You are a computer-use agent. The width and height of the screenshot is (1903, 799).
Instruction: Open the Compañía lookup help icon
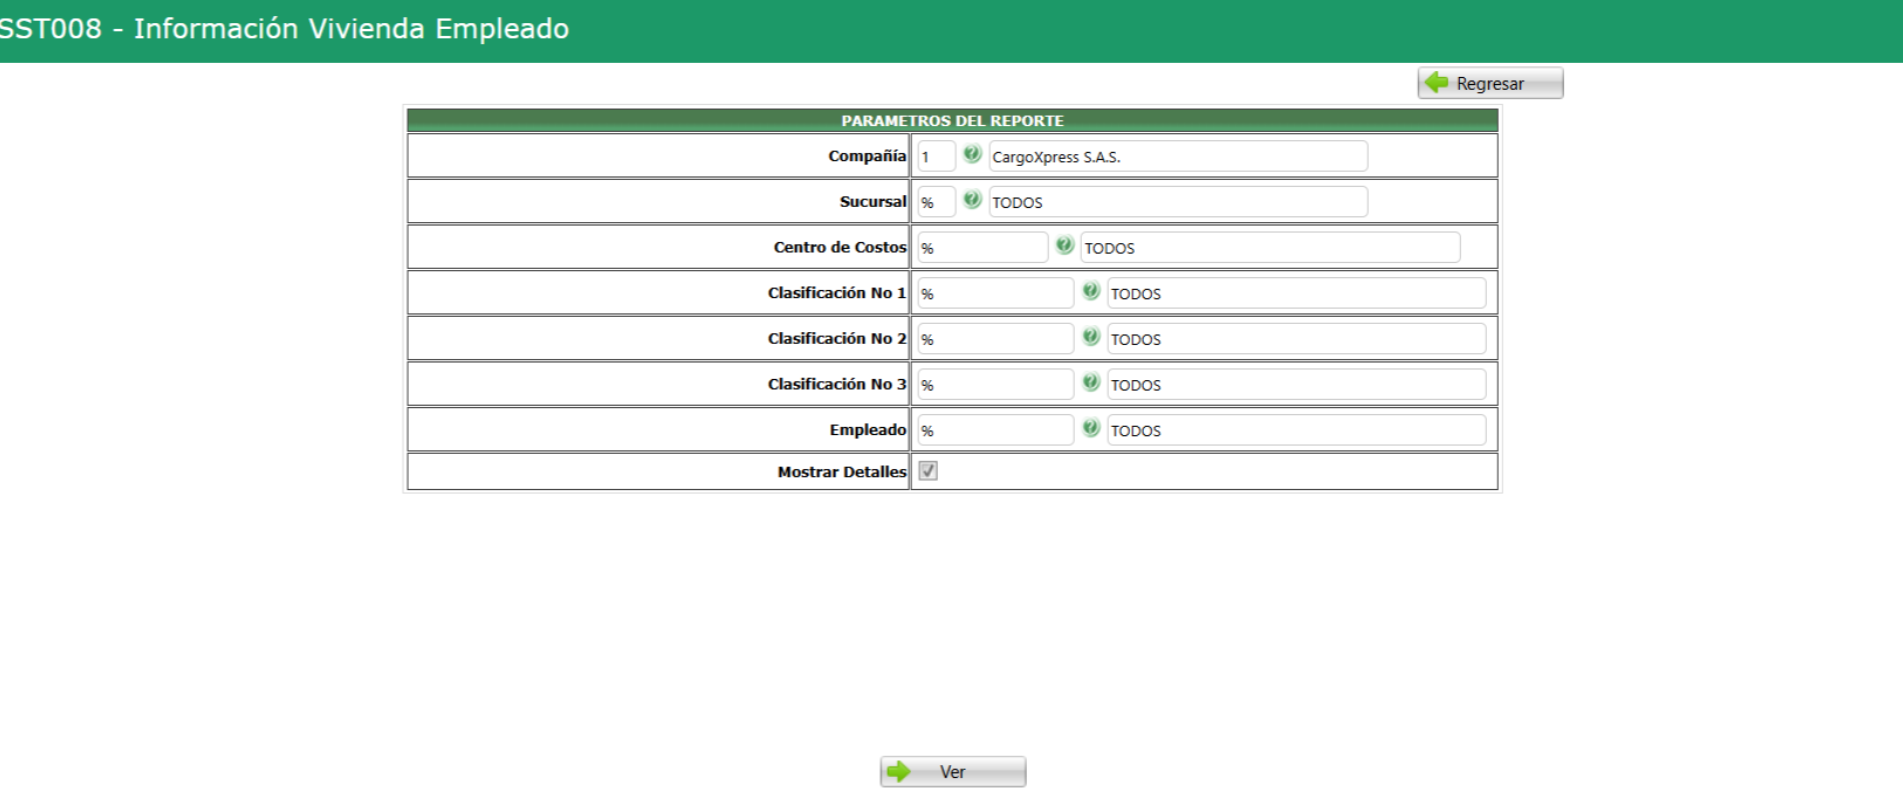coord(972,154)
